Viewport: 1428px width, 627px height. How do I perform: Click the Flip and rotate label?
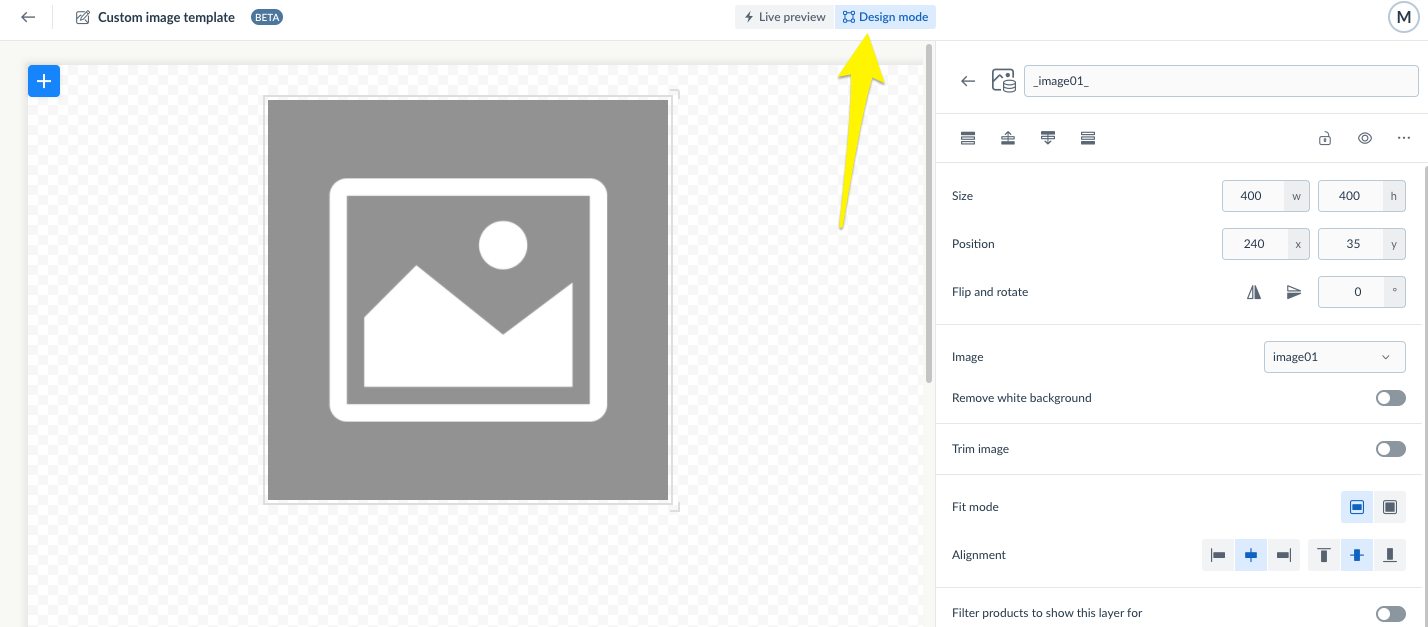coord(990,292)
